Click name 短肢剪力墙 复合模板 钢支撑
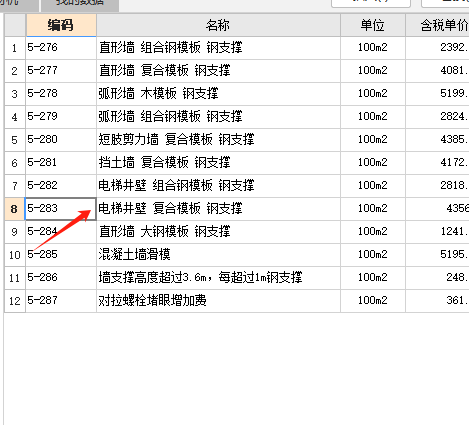469x425 pixels. [x=218, y=140]
